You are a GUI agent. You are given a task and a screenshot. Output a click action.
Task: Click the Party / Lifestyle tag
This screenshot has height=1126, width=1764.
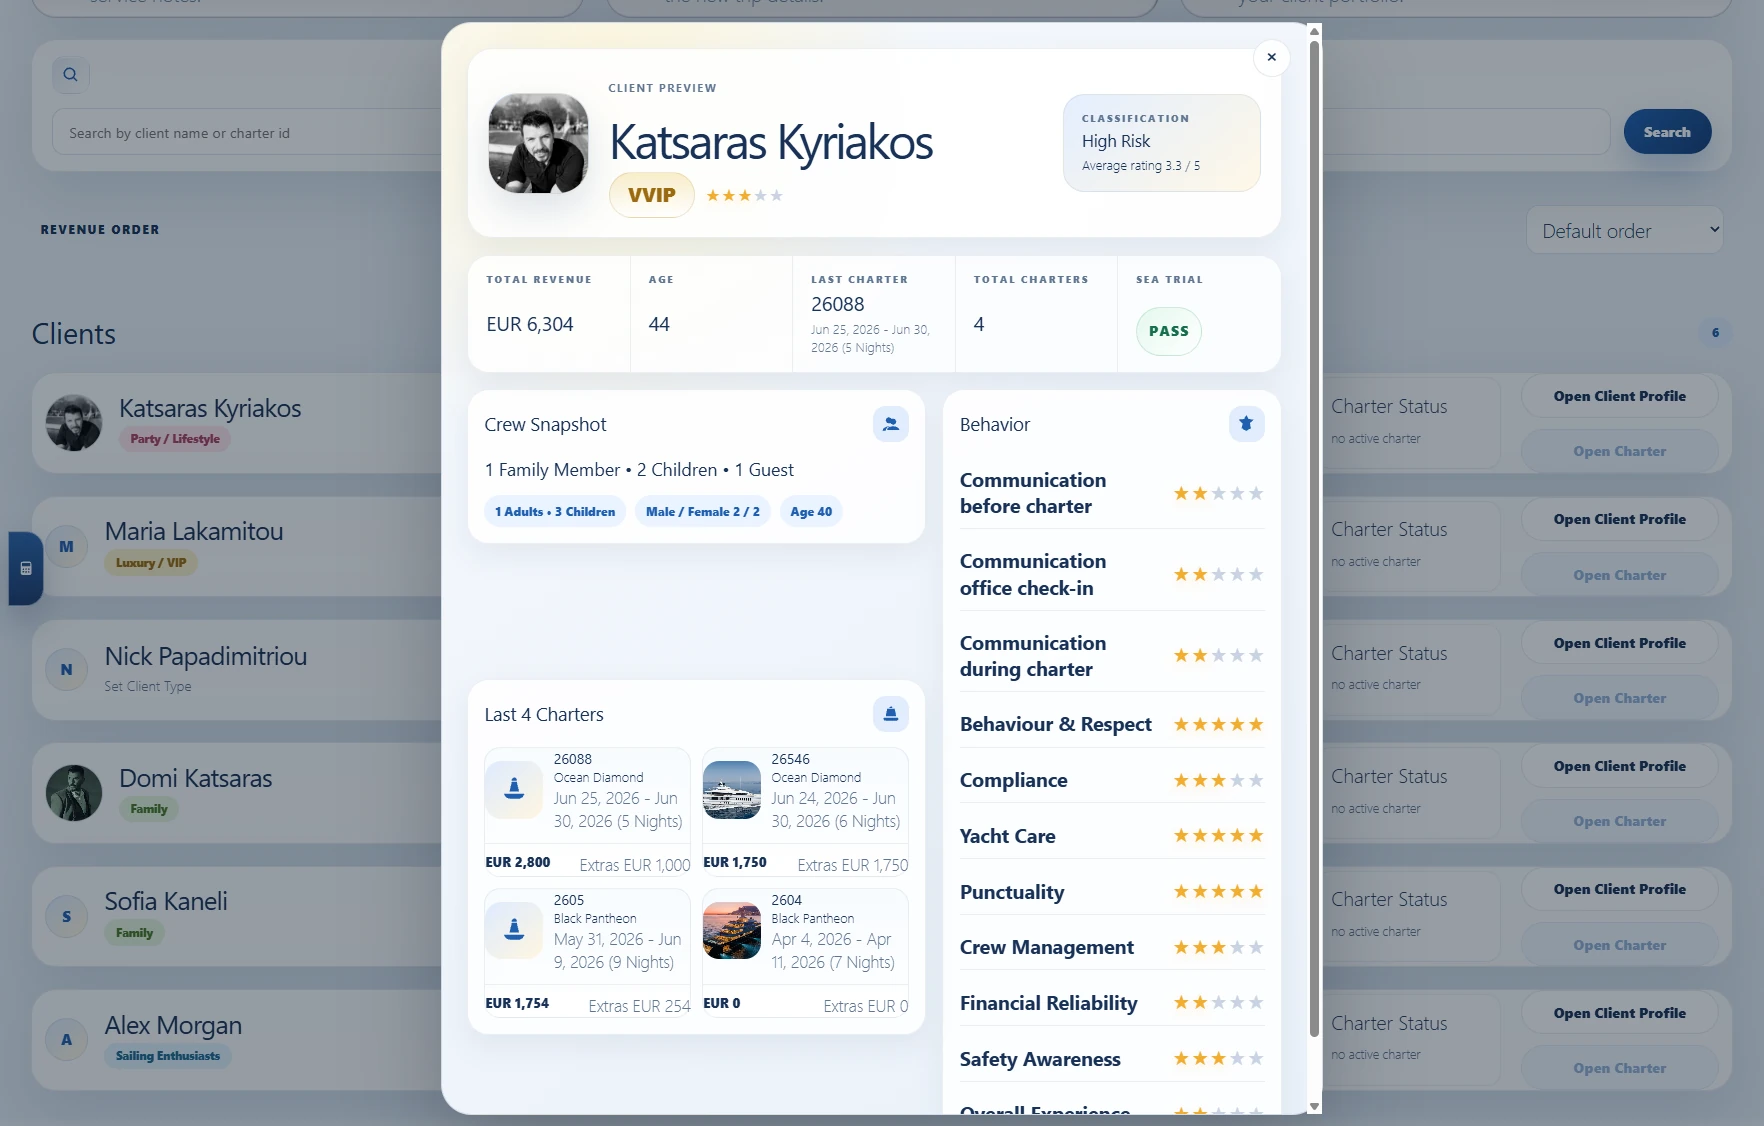175,439
